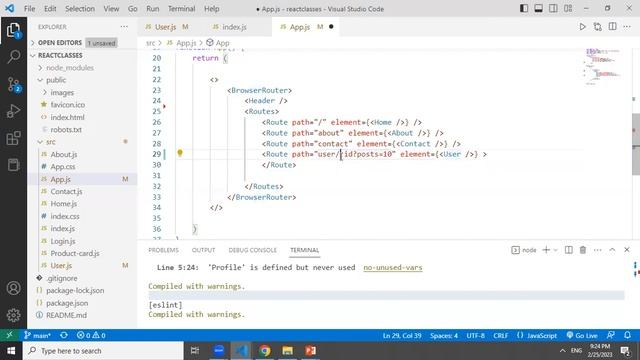This screenshot has width=640, height=360.
Task: Add a new terminal with plus icon
Action: (546, 250)
